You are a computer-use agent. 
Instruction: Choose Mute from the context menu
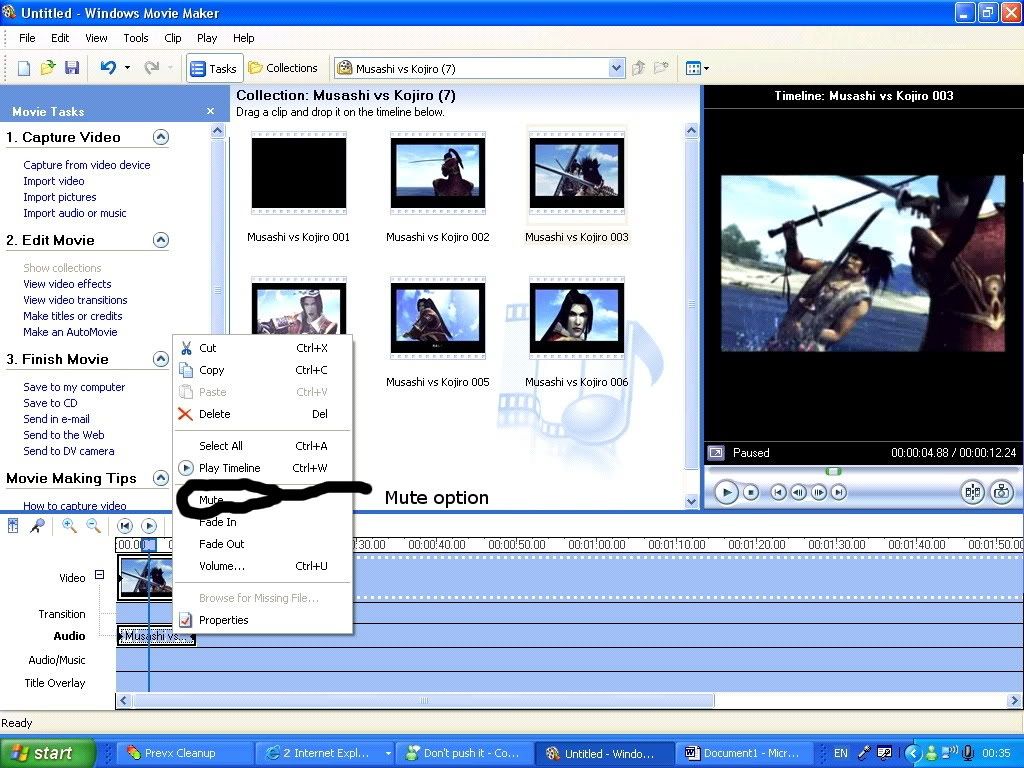211,499
